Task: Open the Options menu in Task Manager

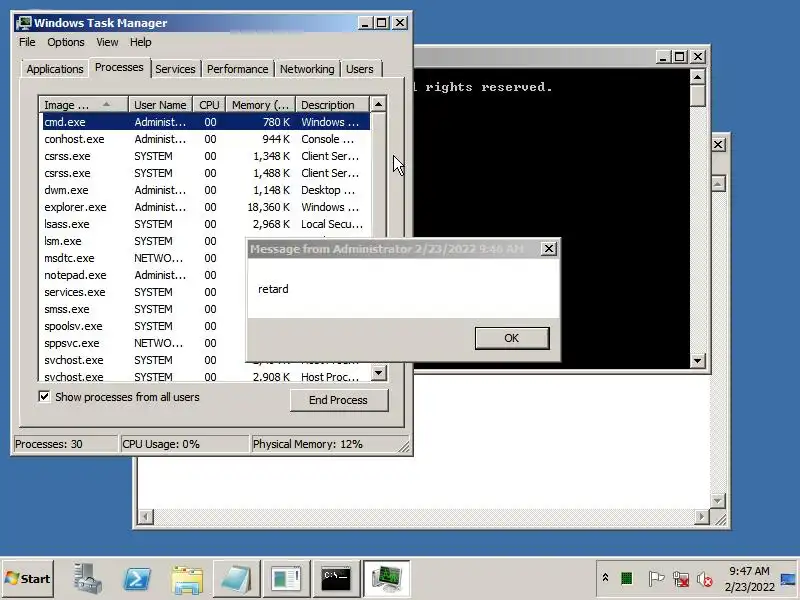Action: 66,42
